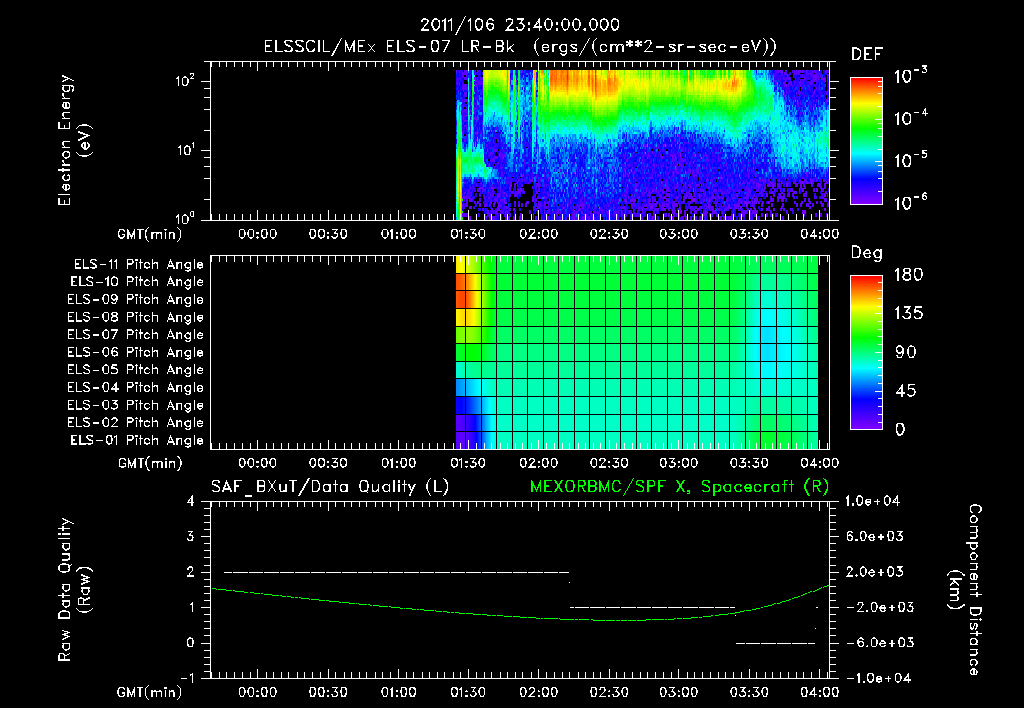Click the DEF label above the top color bar
The height and width of the screenshot is (708, 1024).
tap(867, 54)
